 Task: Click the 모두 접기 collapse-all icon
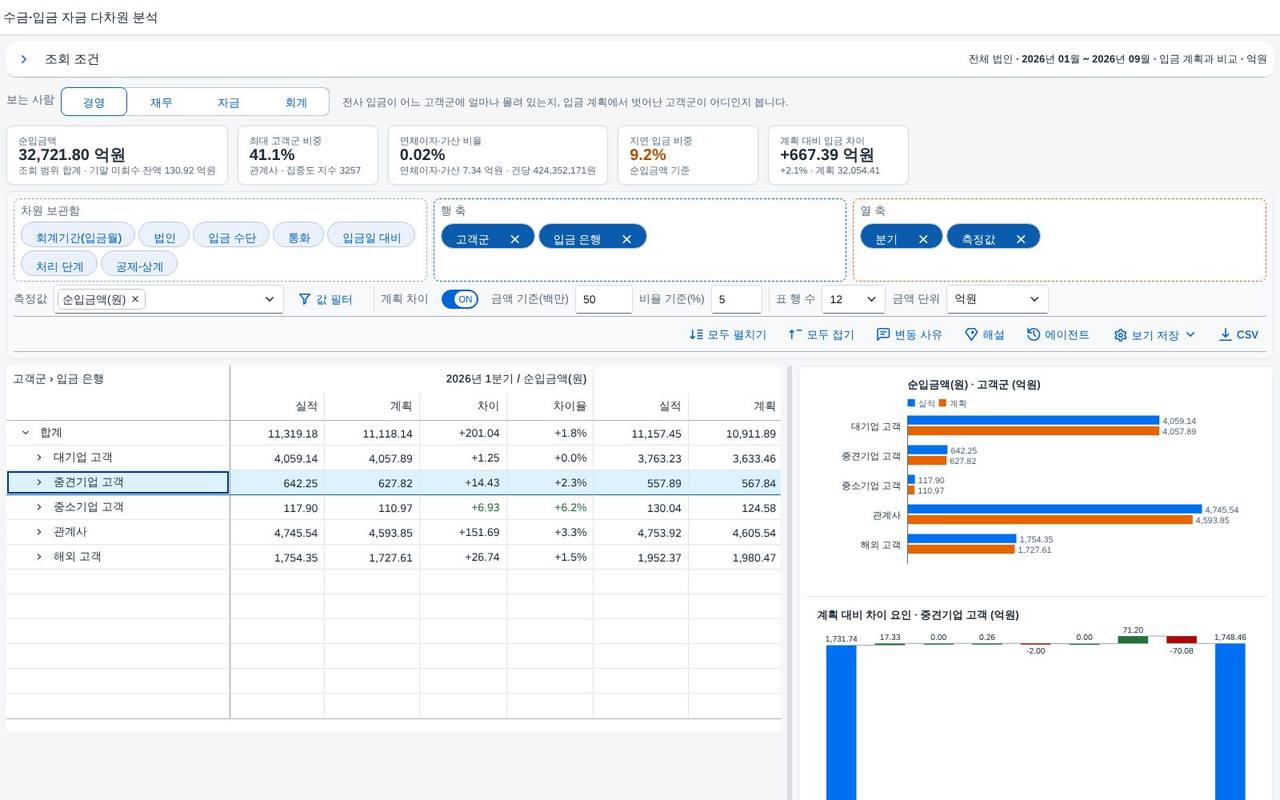(795, 335)
